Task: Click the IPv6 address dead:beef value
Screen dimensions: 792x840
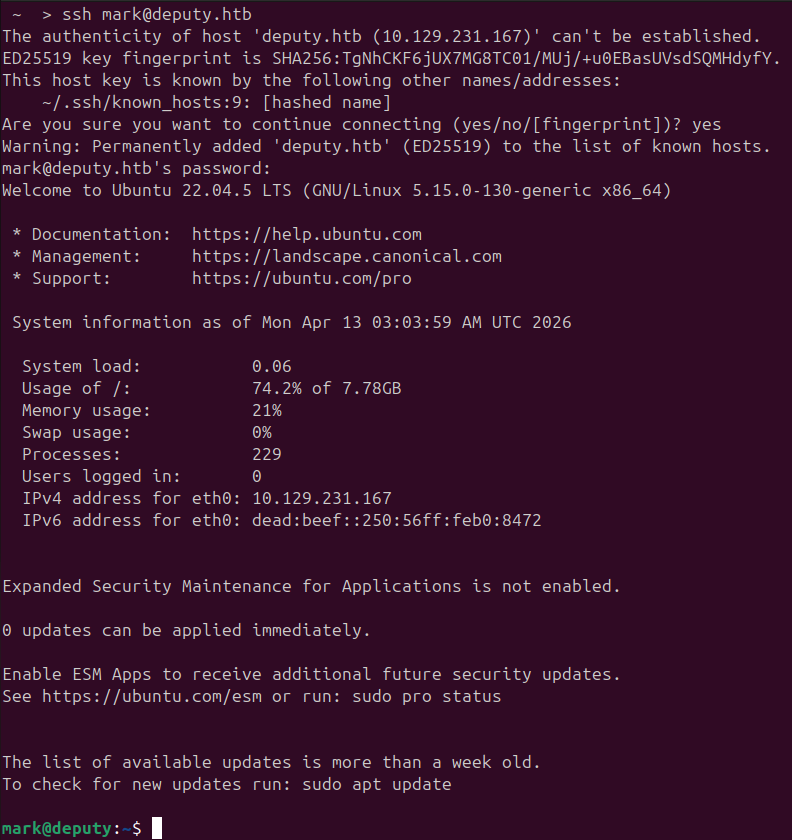Action: pyautogui.click(x=397, y=521)
